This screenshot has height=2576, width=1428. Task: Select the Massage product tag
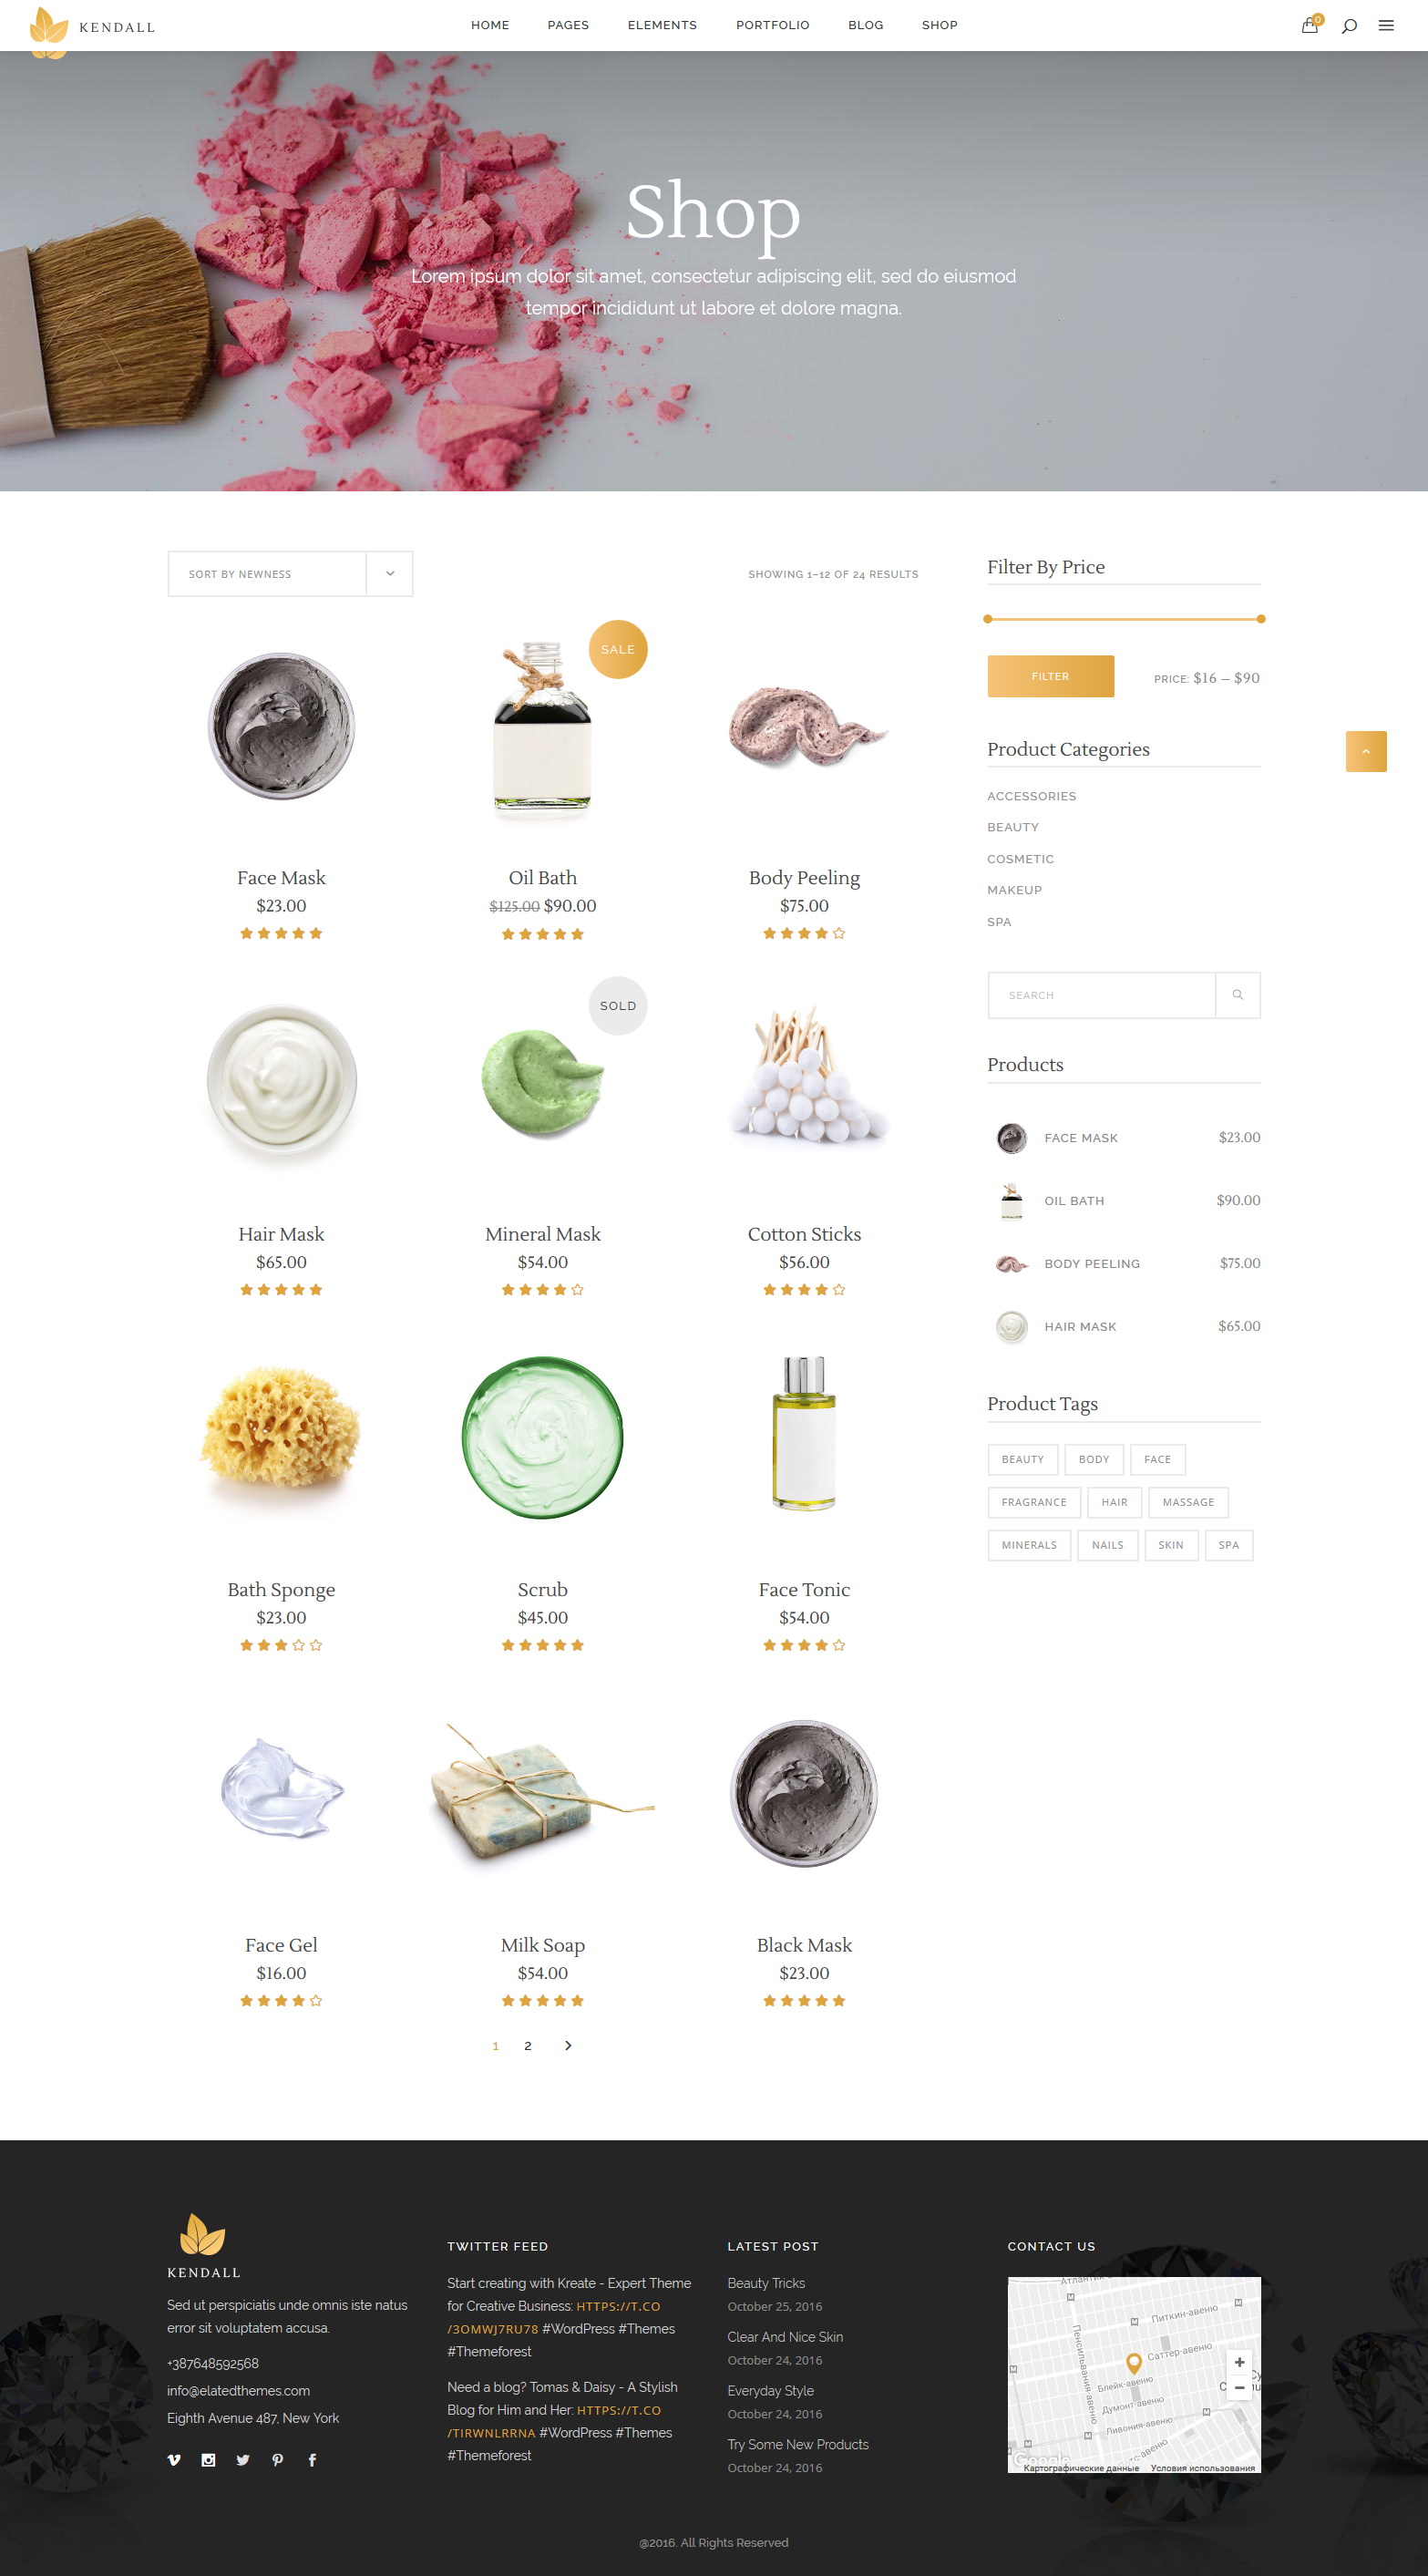[x=1187, y=1501]
